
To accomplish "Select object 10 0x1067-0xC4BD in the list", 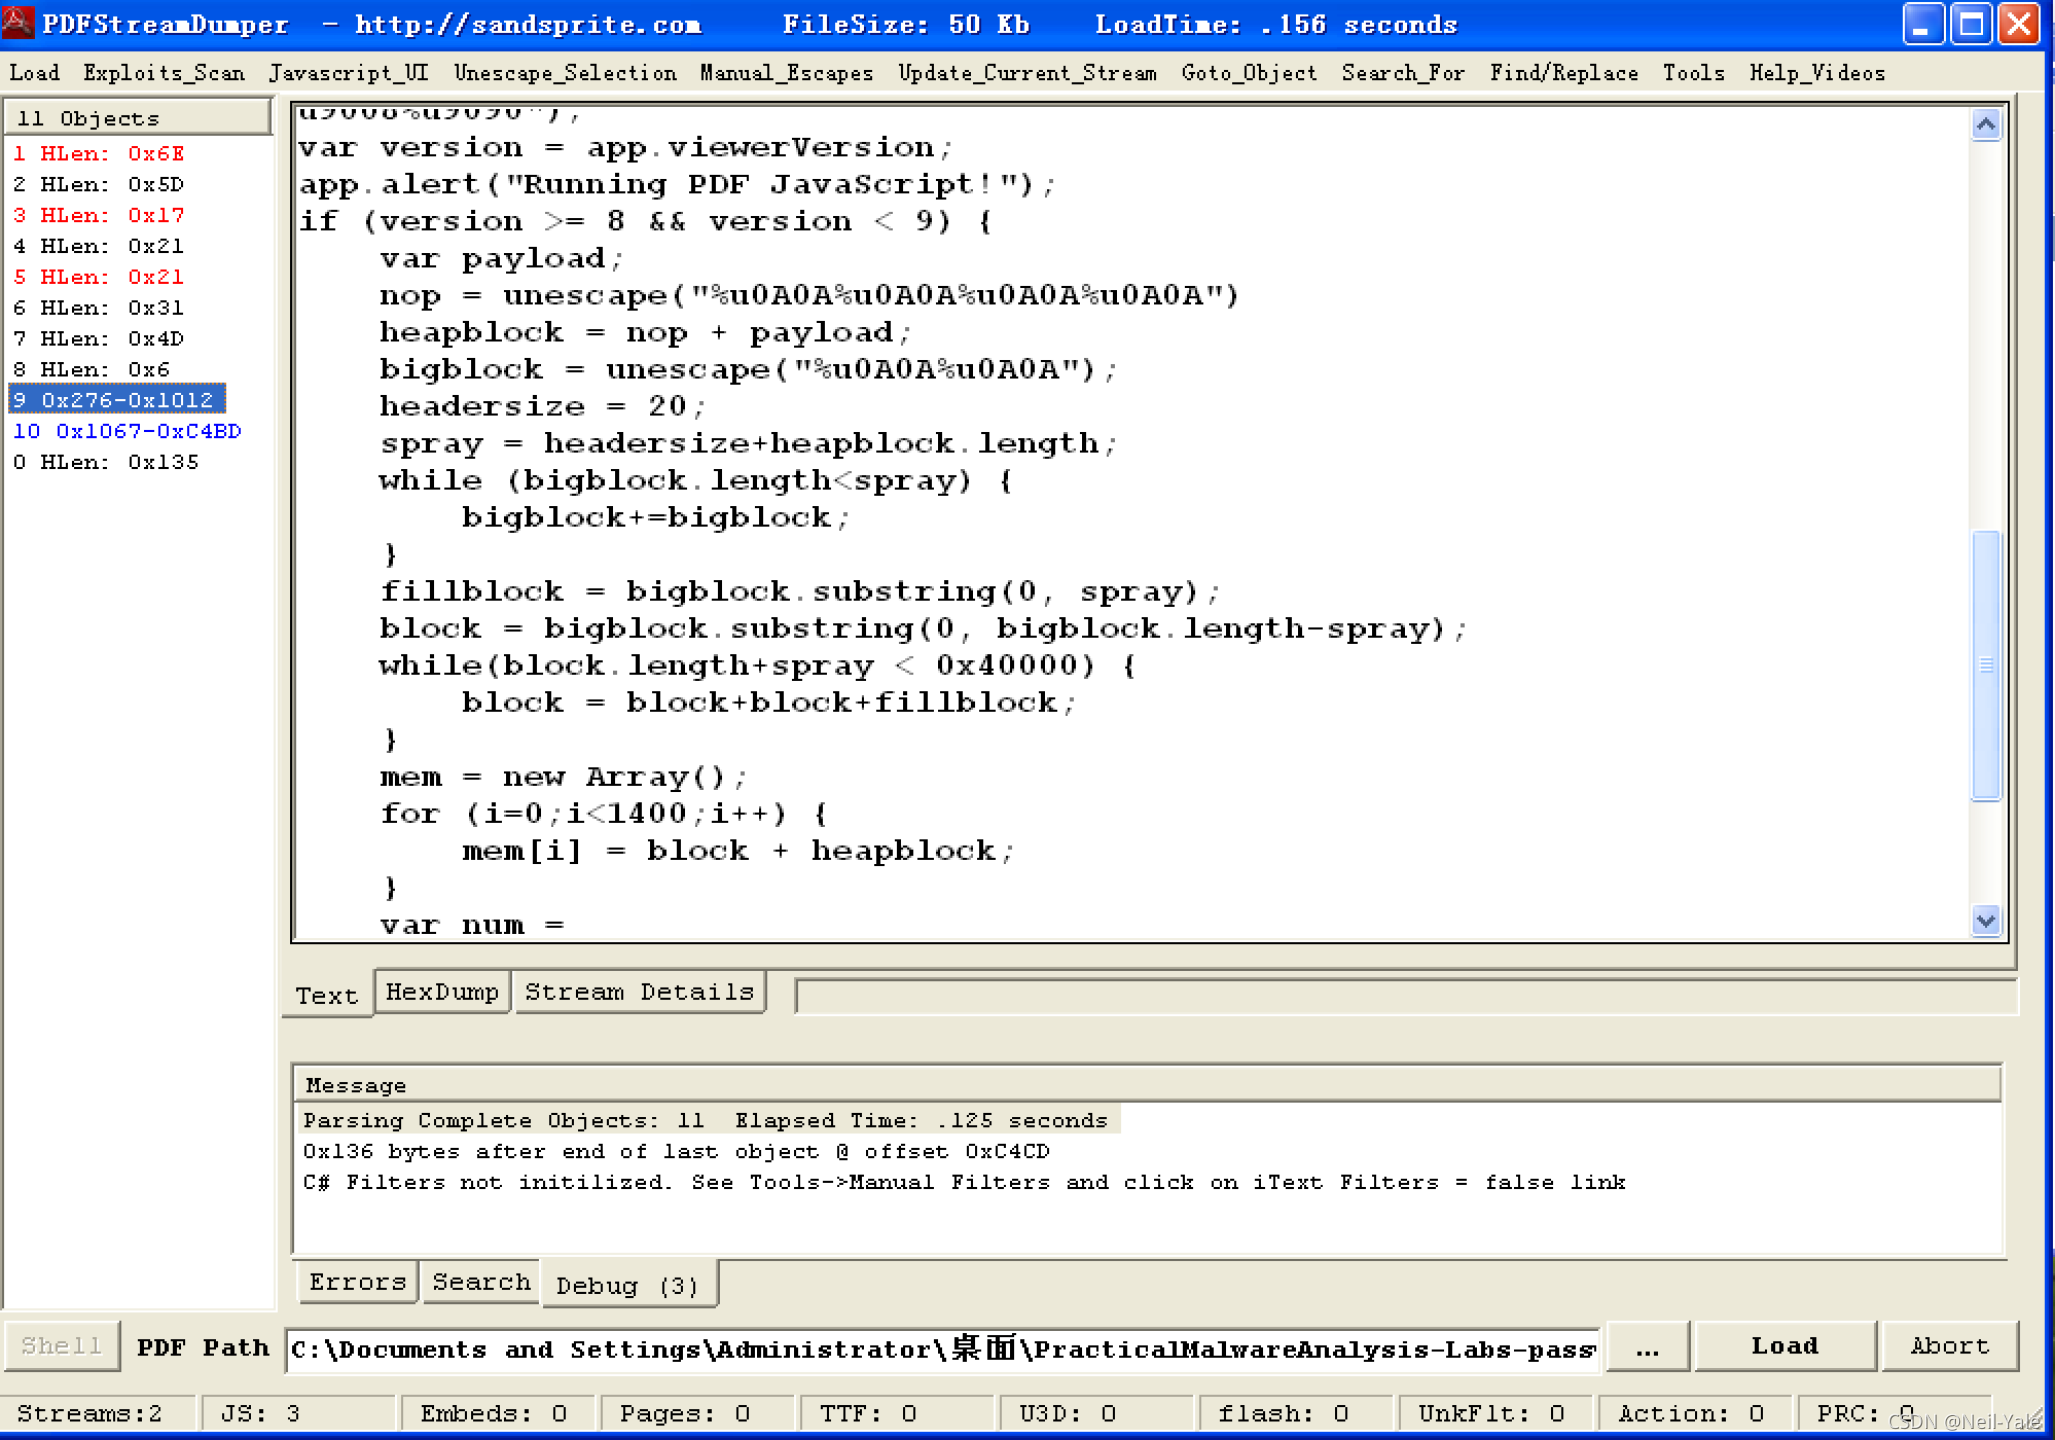I will click(126, 431).
